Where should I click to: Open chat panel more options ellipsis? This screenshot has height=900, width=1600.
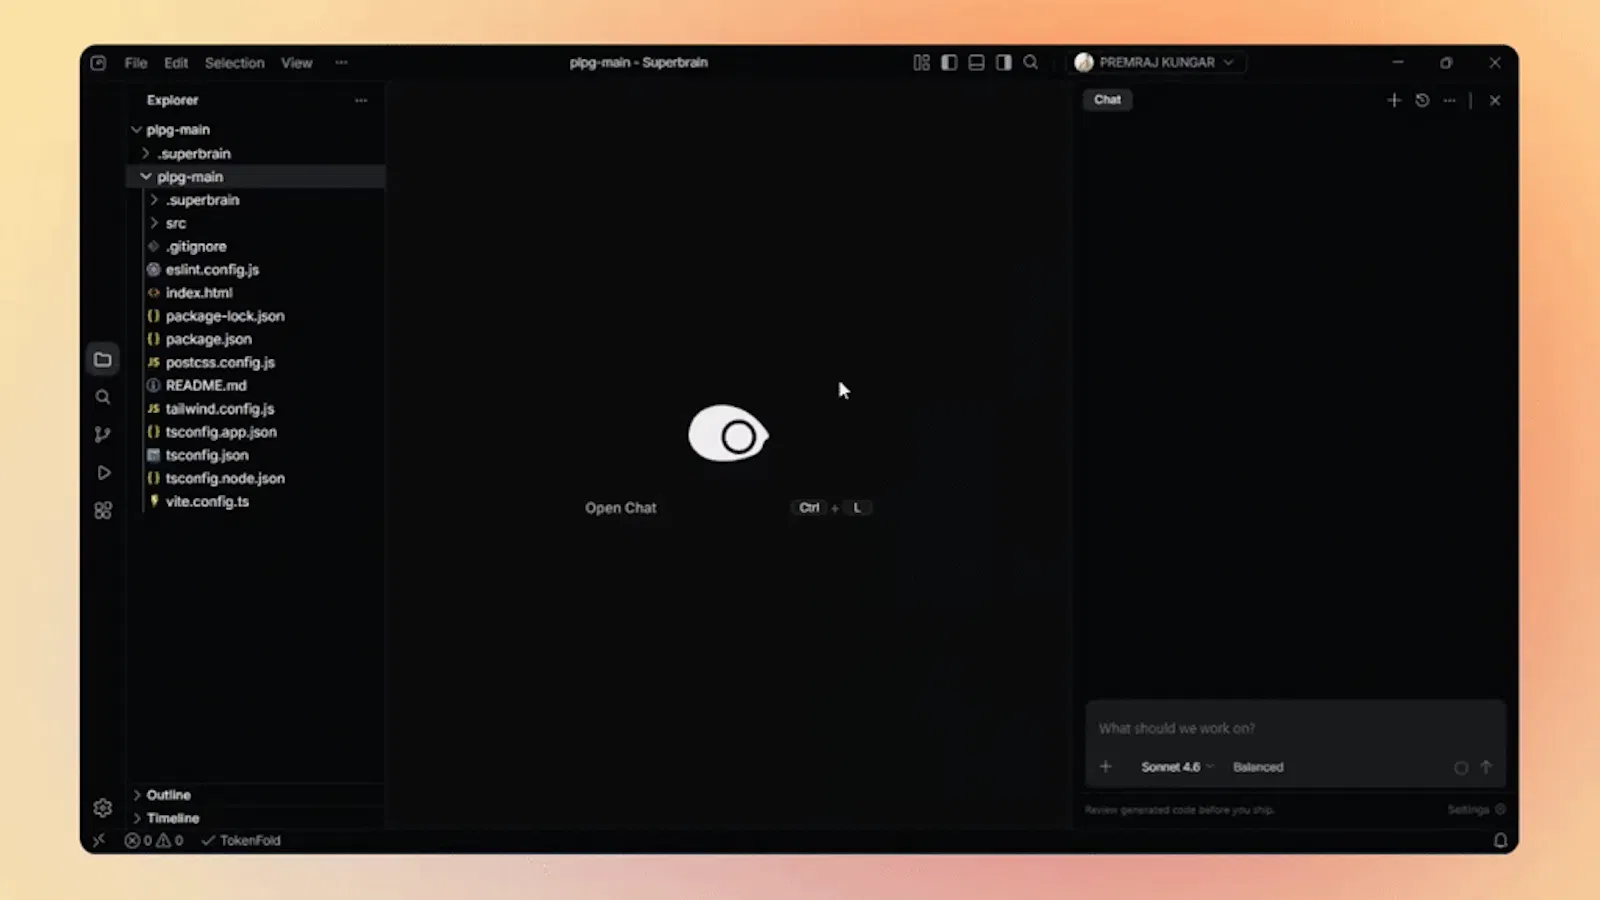1449,100
